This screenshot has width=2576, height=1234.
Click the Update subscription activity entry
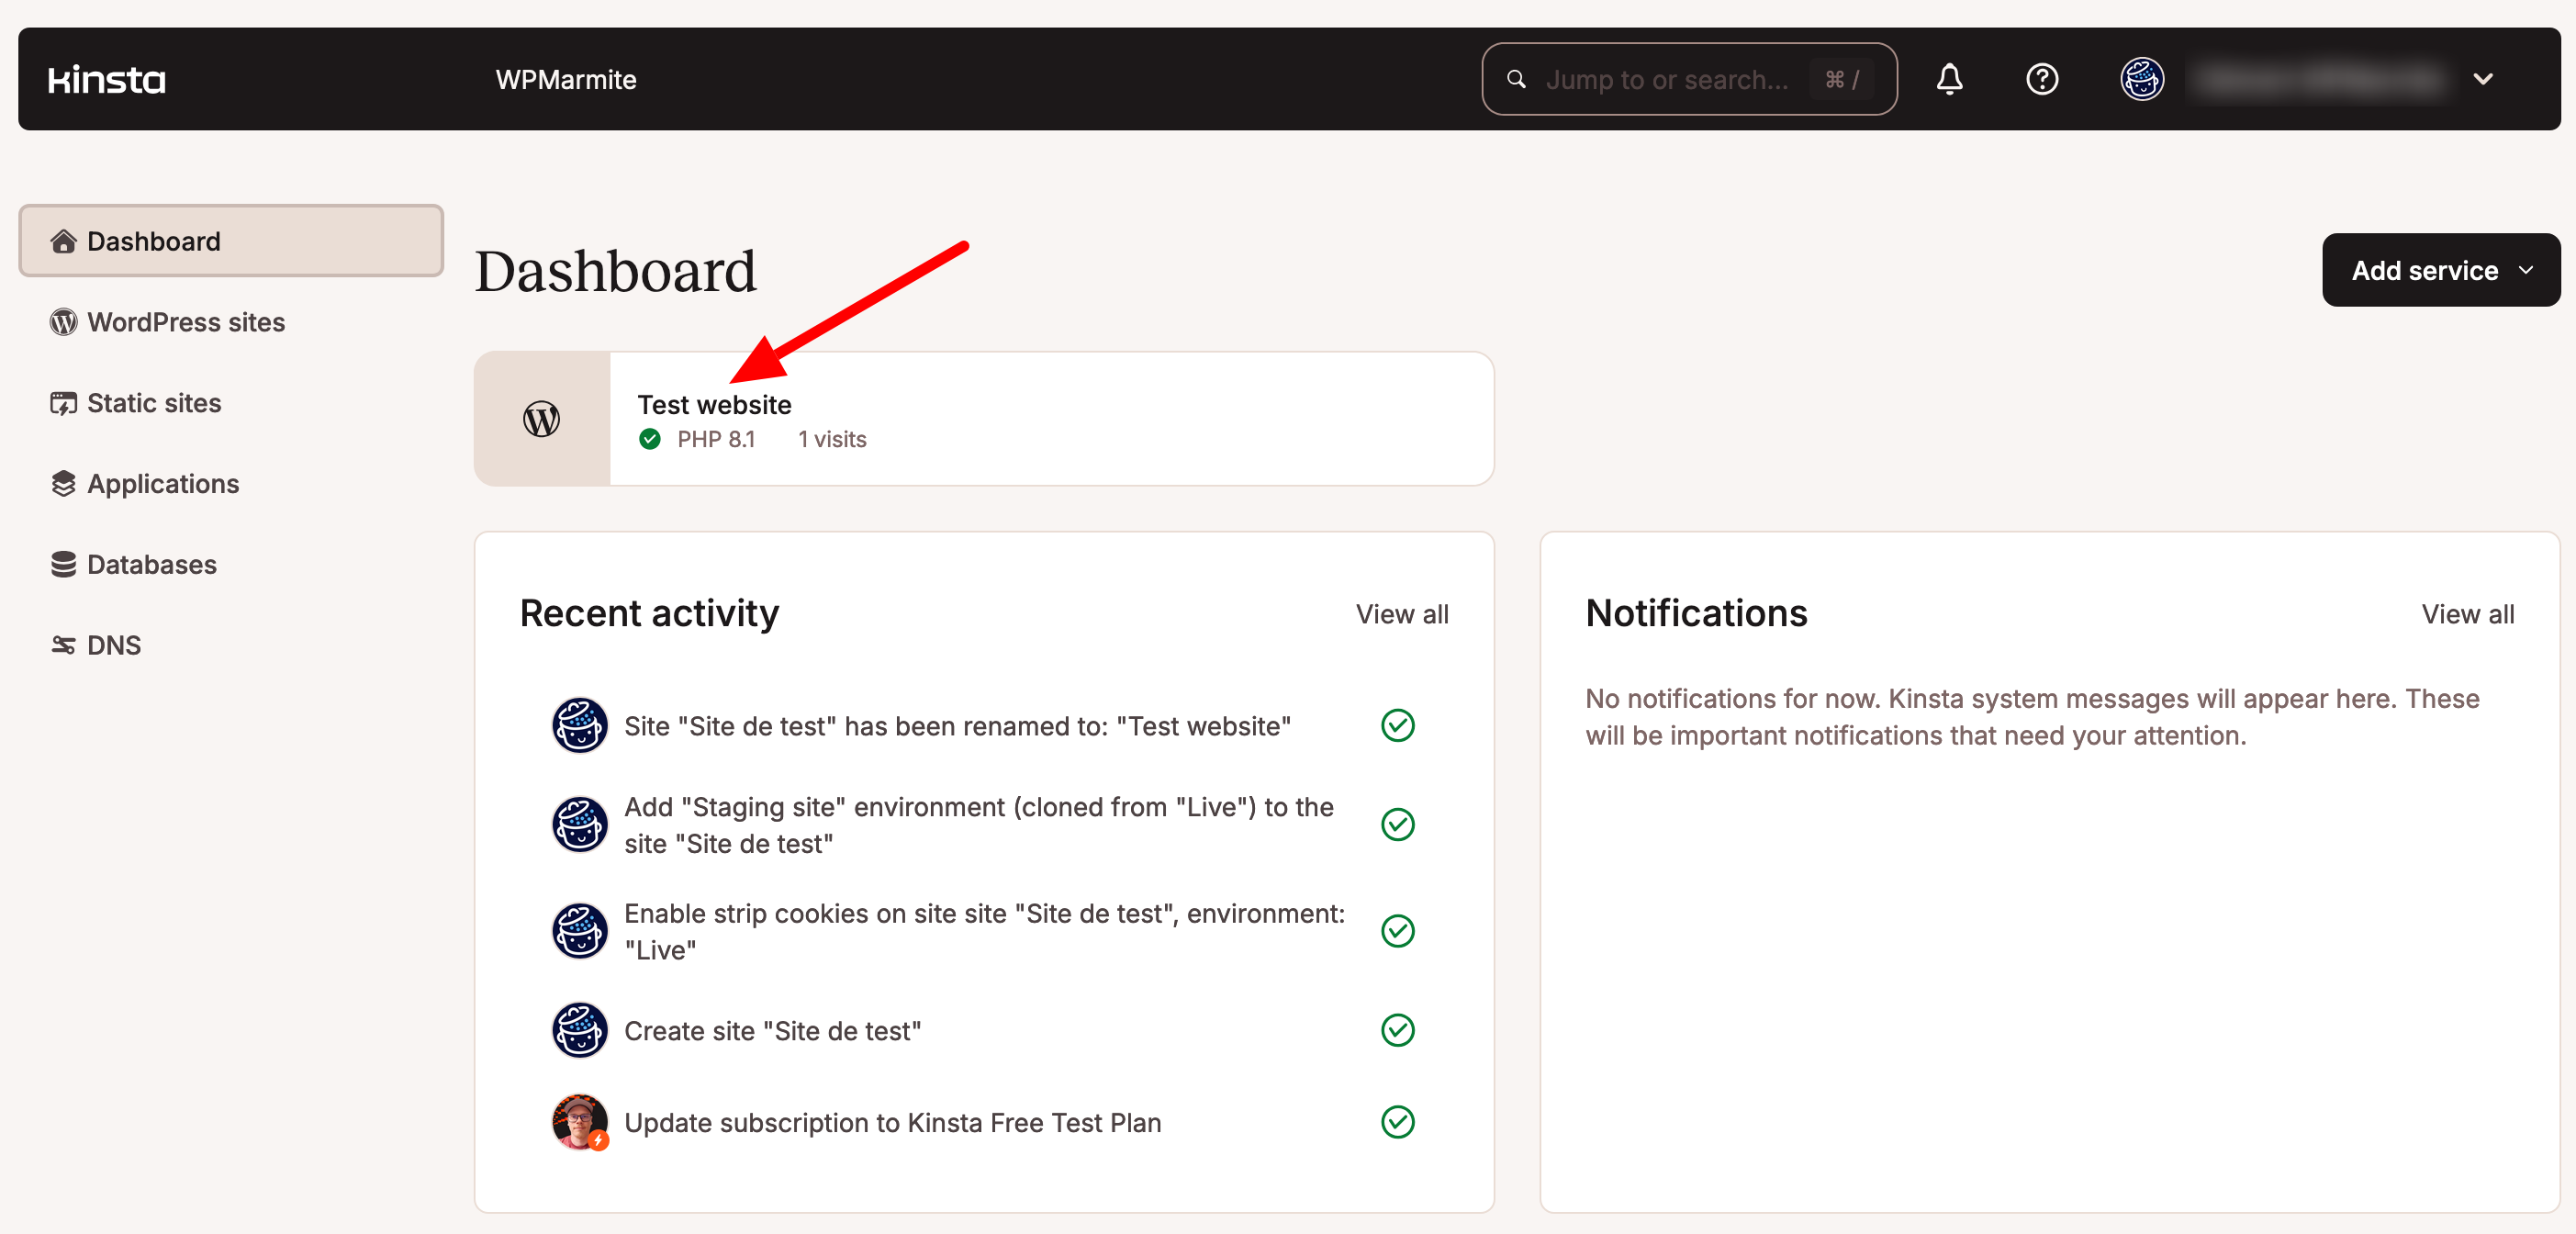pos(892,1123)
